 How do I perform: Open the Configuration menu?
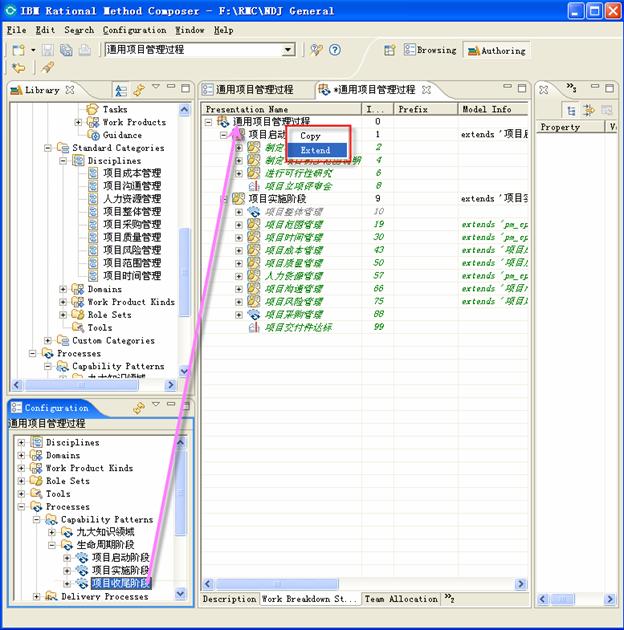[x=134, y=30]
